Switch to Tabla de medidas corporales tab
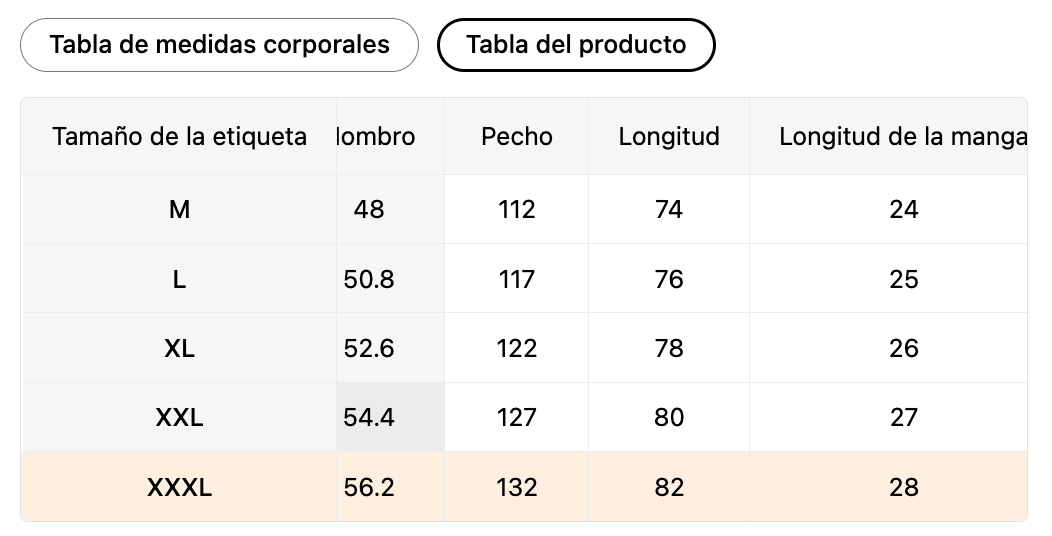Screen dimensions: 1052x536 (x=219, y=45)
